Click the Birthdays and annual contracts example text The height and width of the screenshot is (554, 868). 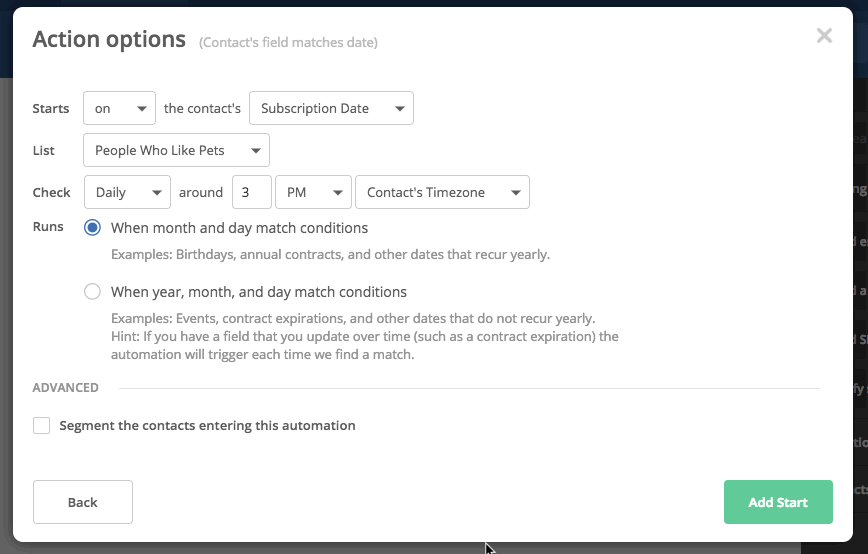(x=330, y=255)
